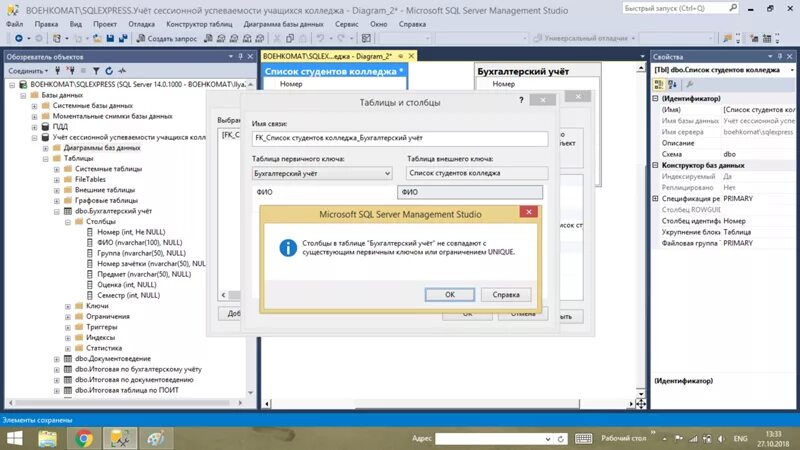This screenshot has height=450, width=800.
Task: Click the Object Explorer vertical scrollbar down arrow
Action: tap(251, 393)
